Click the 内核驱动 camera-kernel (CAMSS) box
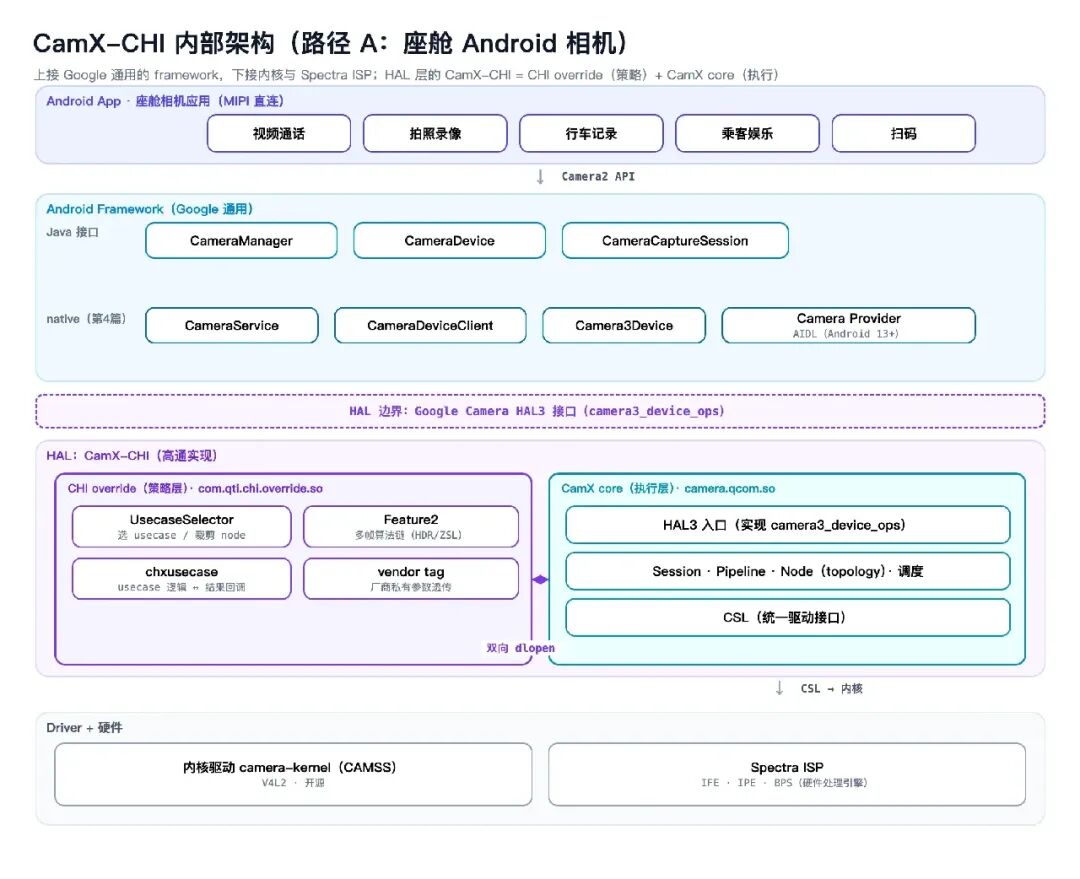 point(293,774)
